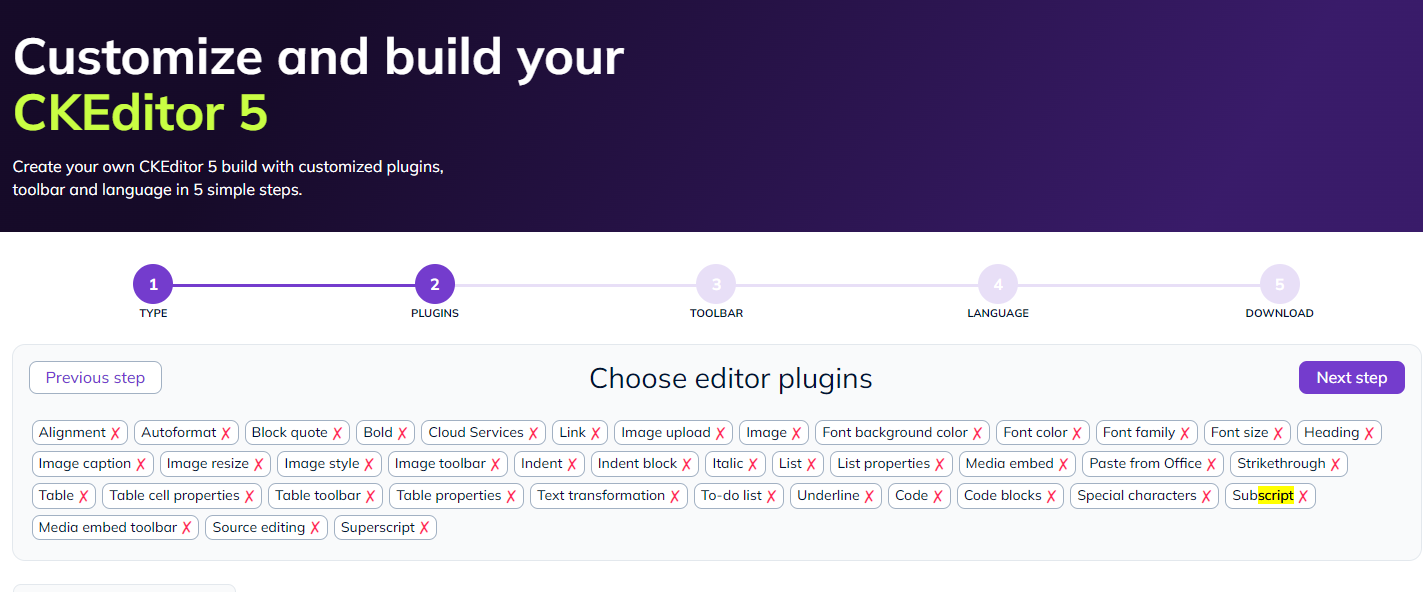Remove the Alignment plugin via its X
The width and height of the screenshot is (1423, 592).
coord(116,433)
